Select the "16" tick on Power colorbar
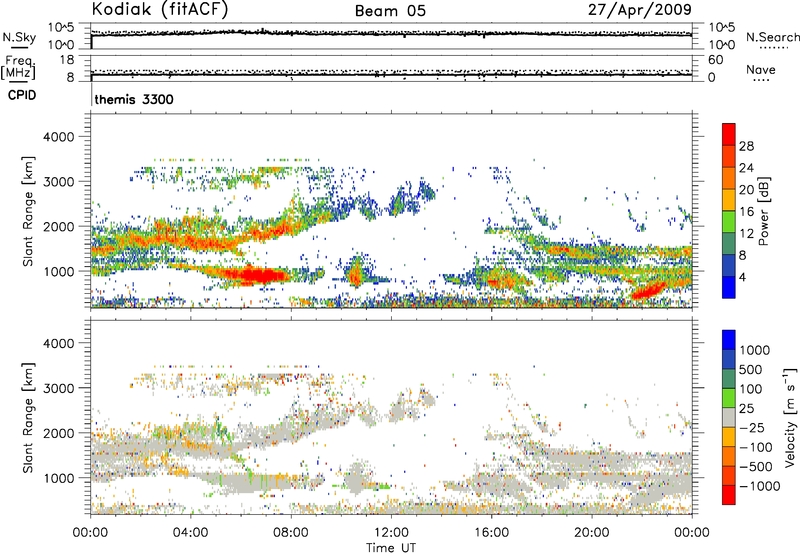The image size is (800, 554). pyautogui.click(x=746, y=212)
